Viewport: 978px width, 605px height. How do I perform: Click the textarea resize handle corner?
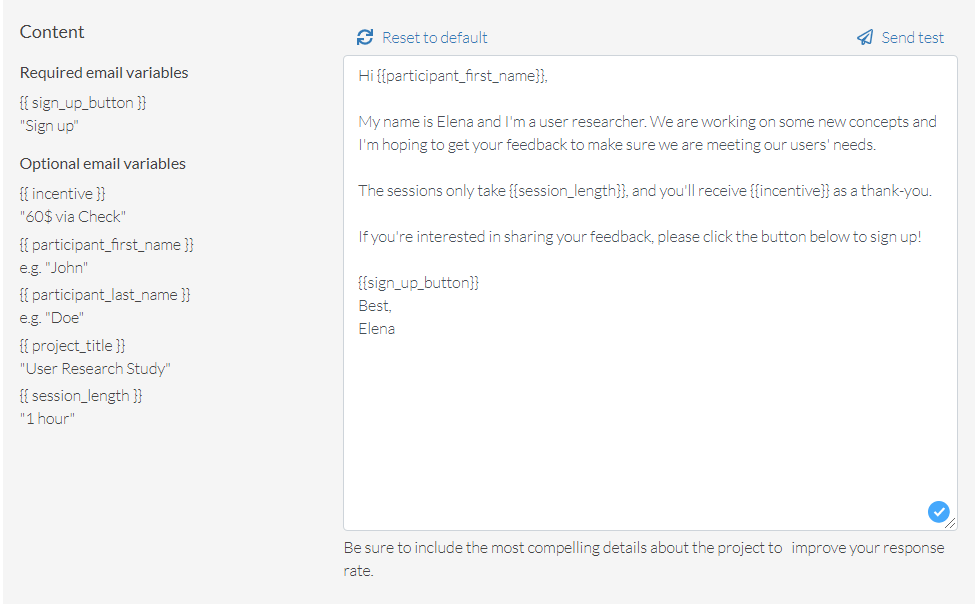[x=951, y=524]
